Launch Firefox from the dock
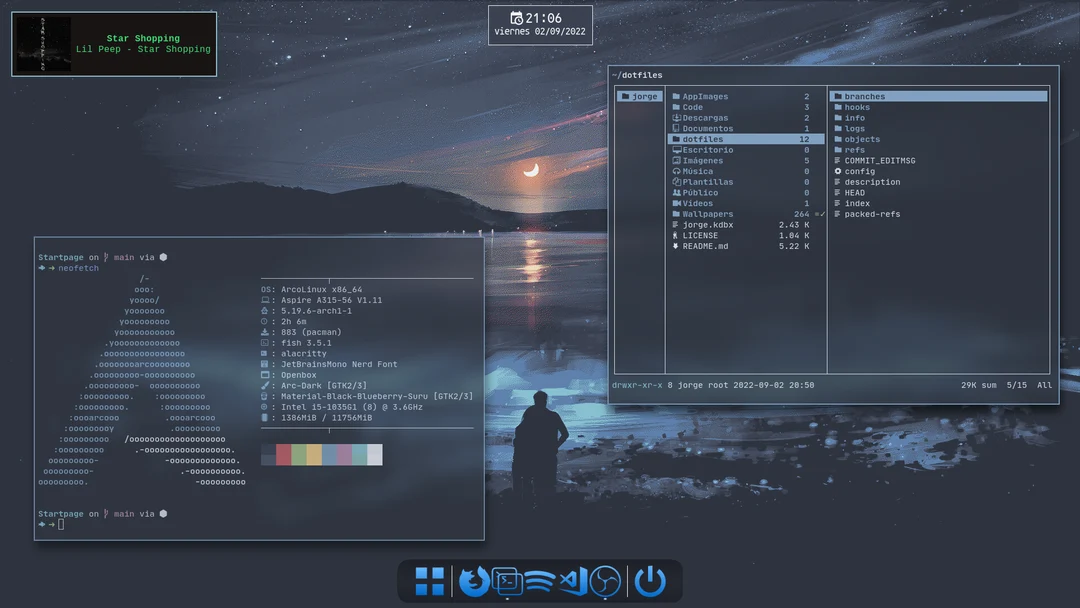 474,580
